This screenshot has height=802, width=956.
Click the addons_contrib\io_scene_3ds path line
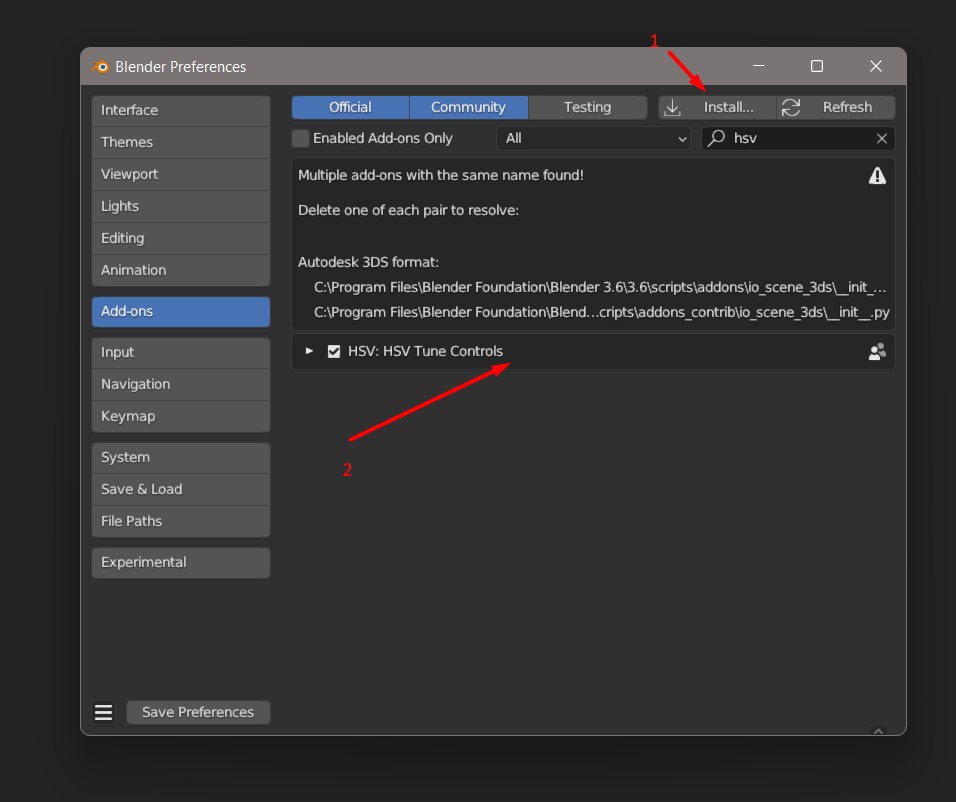[x=601, y=312]
